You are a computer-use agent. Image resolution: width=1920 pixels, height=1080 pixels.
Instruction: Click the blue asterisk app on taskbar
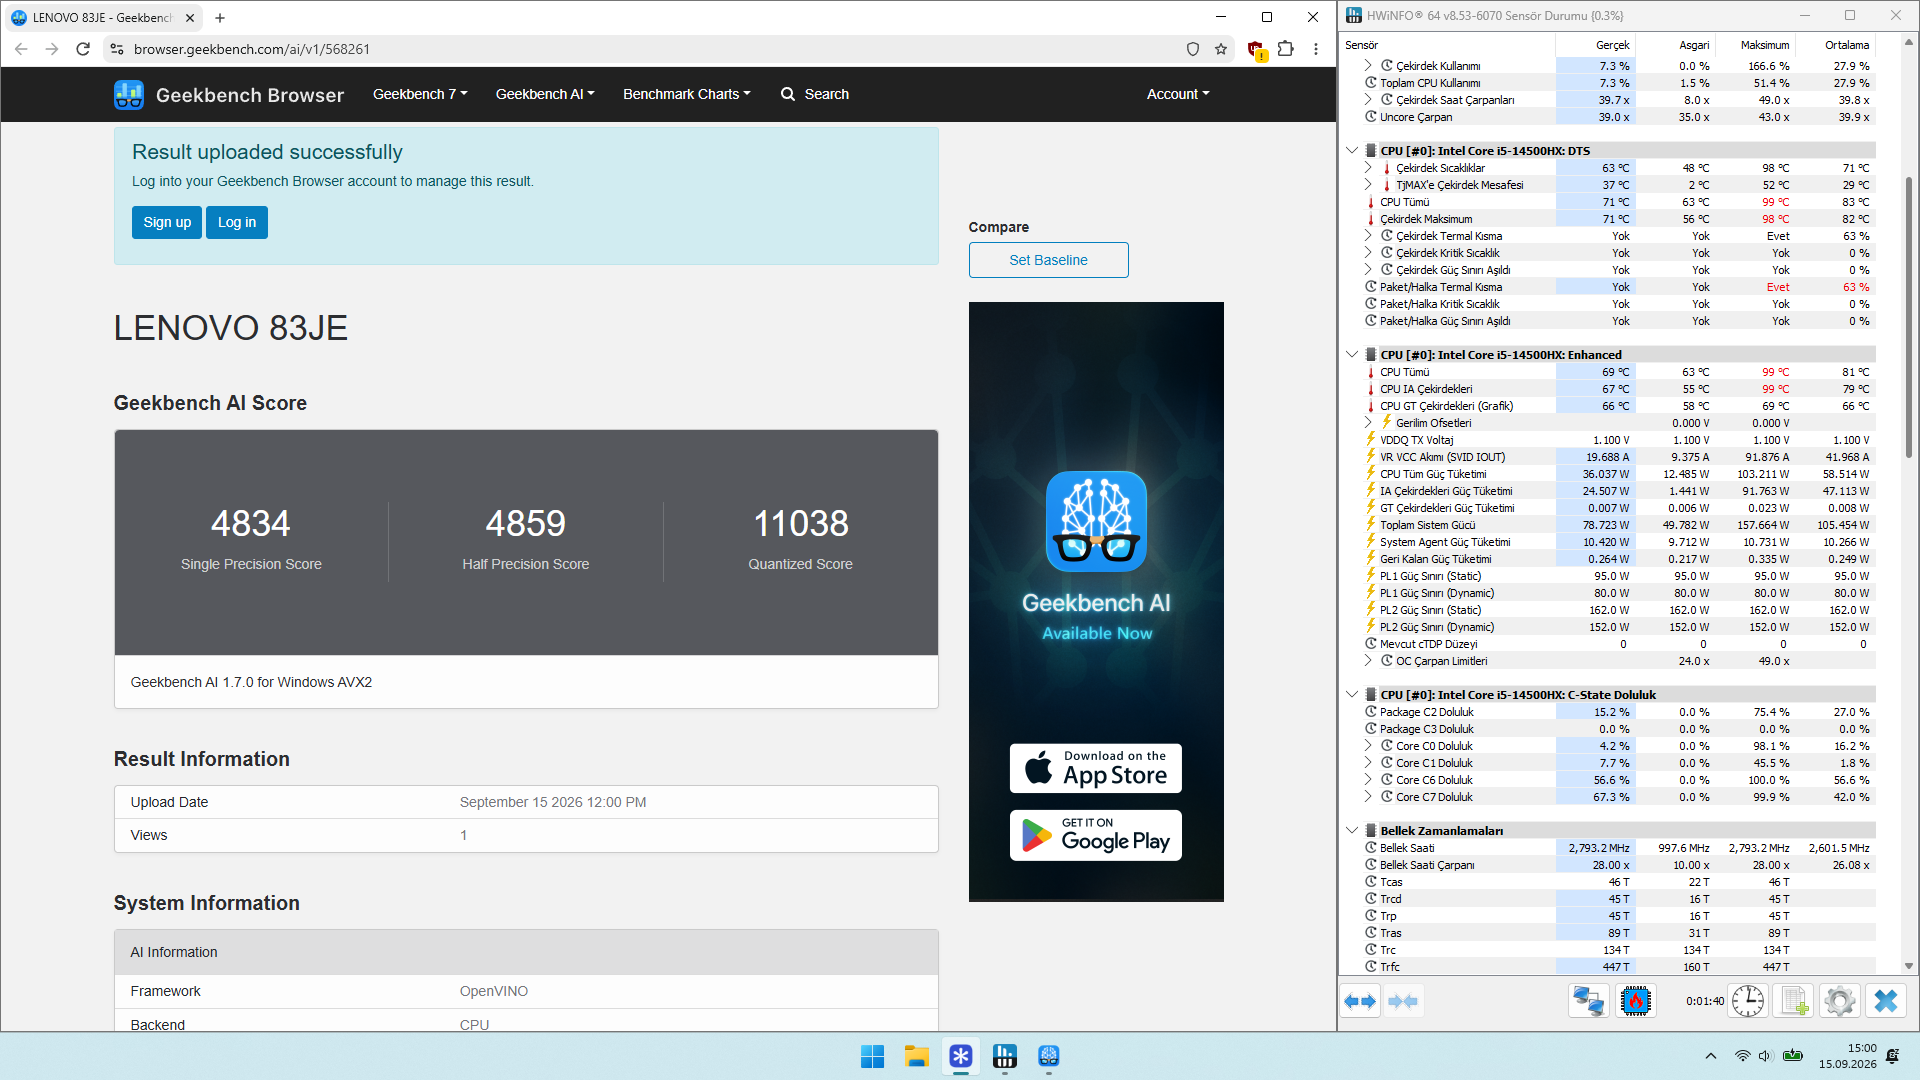(961, 1056)
